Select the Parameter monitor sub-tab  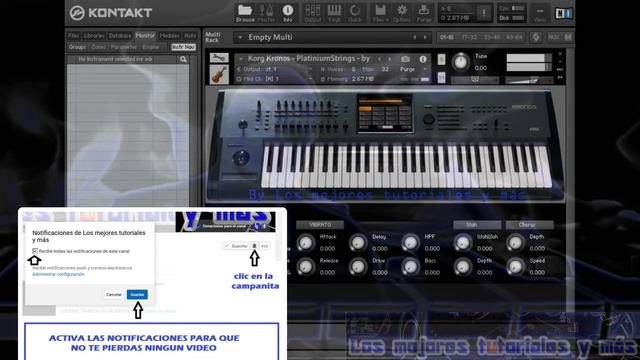124,47
